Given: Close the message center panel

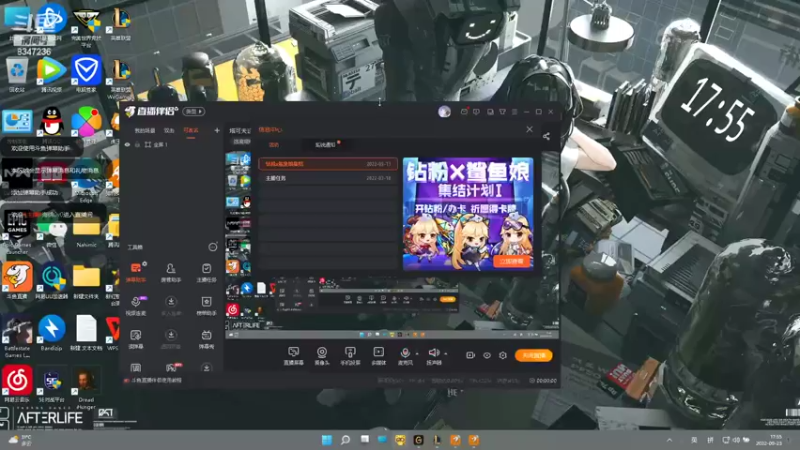Looking at the screenshot, I should click(x=530, y=130).
